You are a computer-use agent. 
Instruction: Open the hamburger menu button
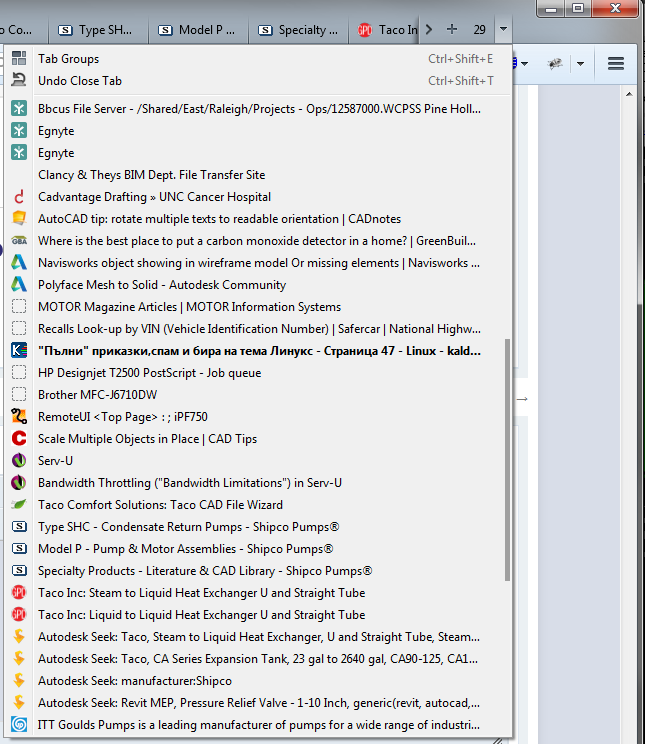point(616,63)
